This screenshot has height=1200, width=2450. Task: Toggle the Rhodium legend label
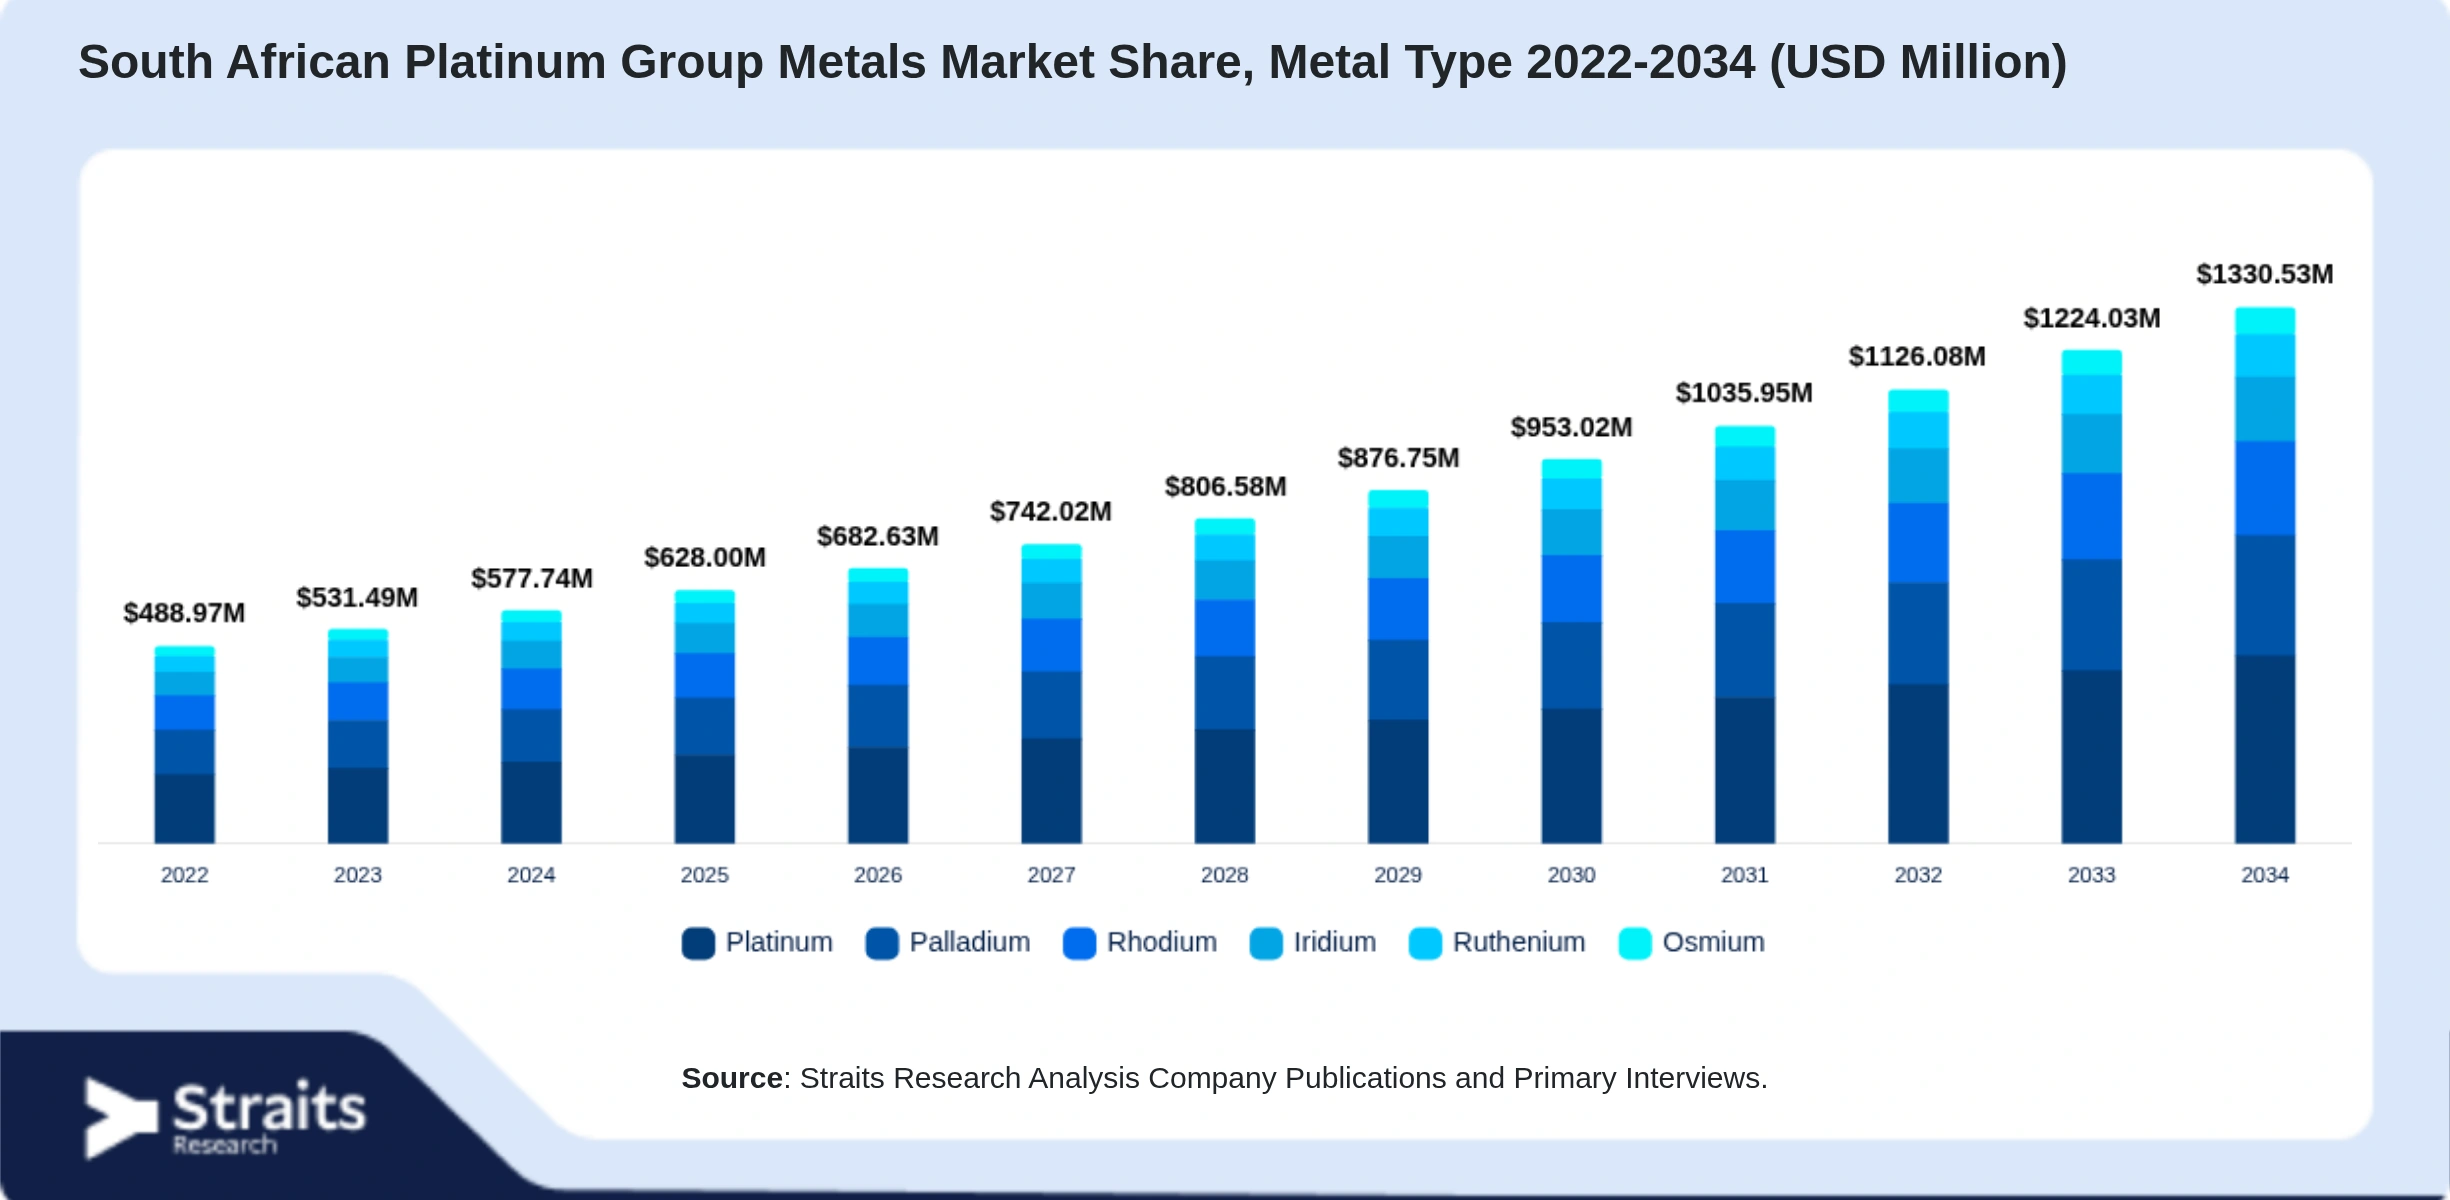(x=1162, y=942)
